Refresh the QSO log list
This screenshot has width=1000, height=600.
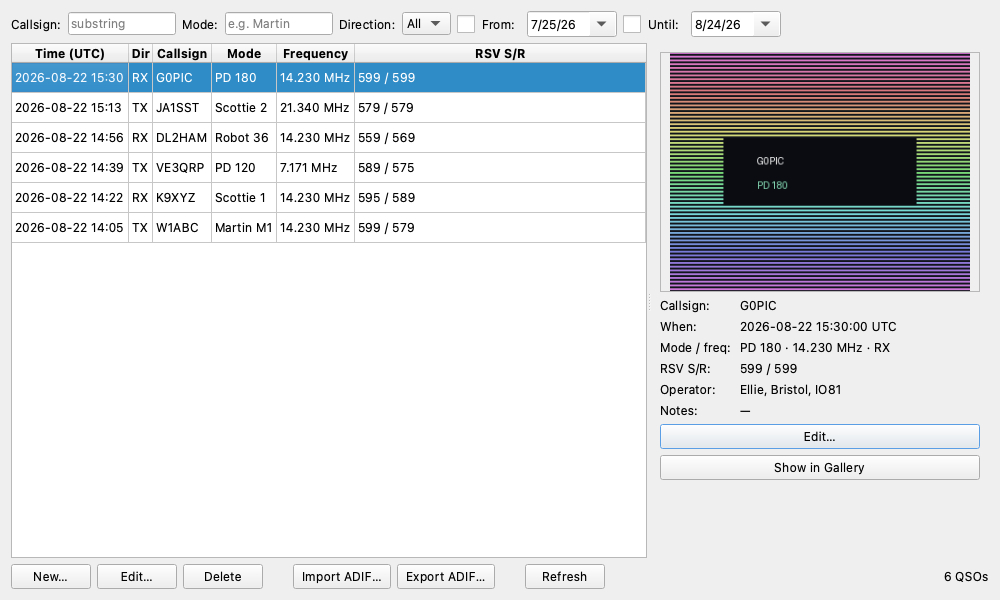564,576
